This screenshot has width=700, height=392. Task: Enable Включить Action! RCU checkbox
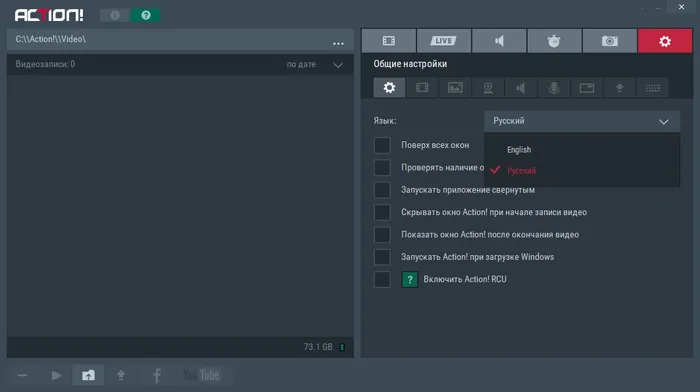(382, 279)
